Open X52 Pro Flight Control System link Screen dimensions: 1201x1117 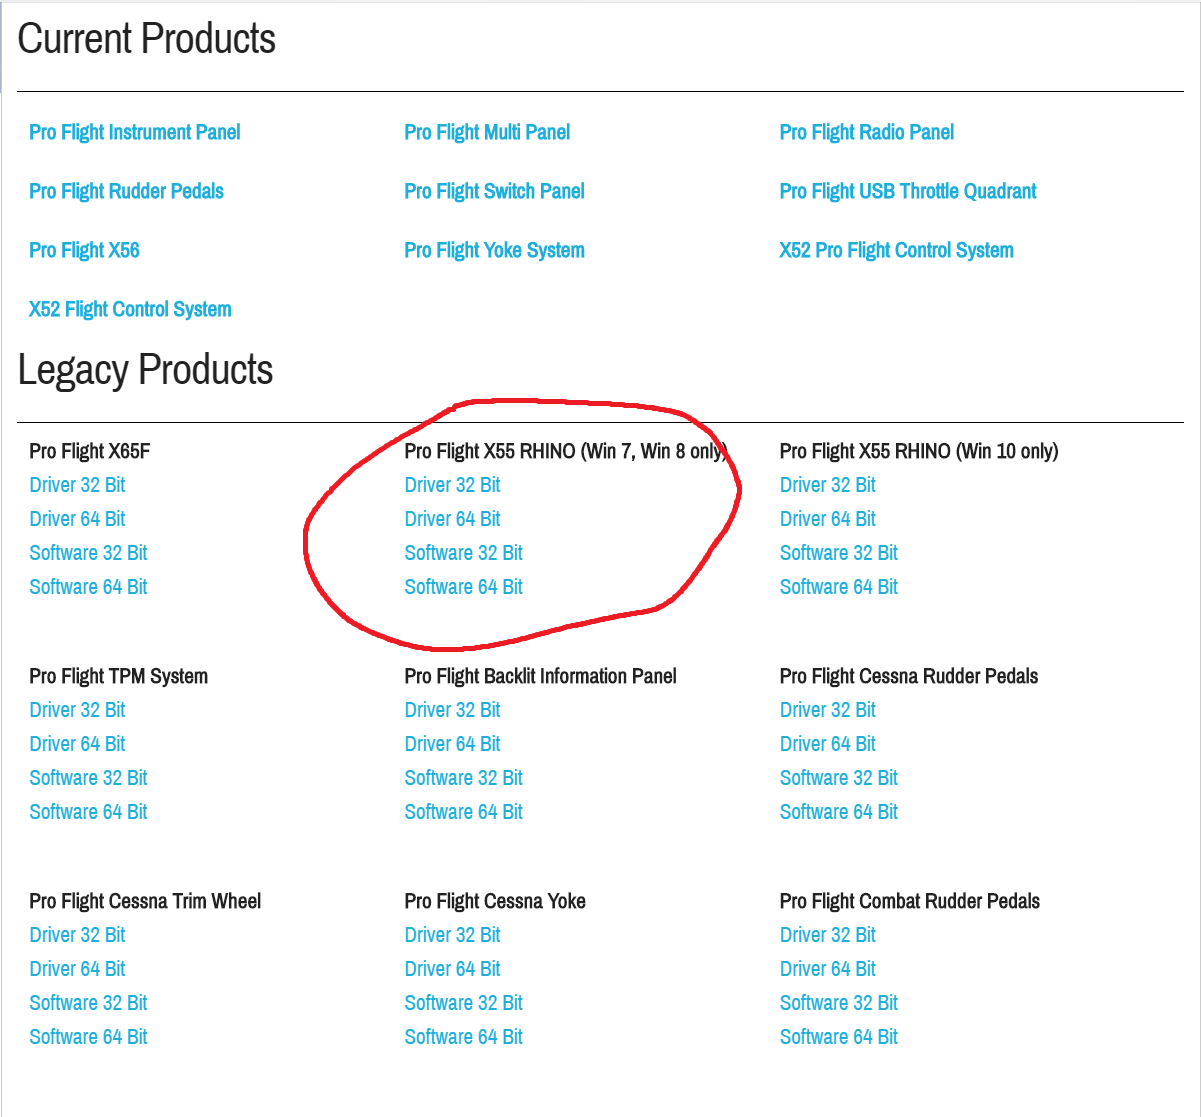point(896,250)
